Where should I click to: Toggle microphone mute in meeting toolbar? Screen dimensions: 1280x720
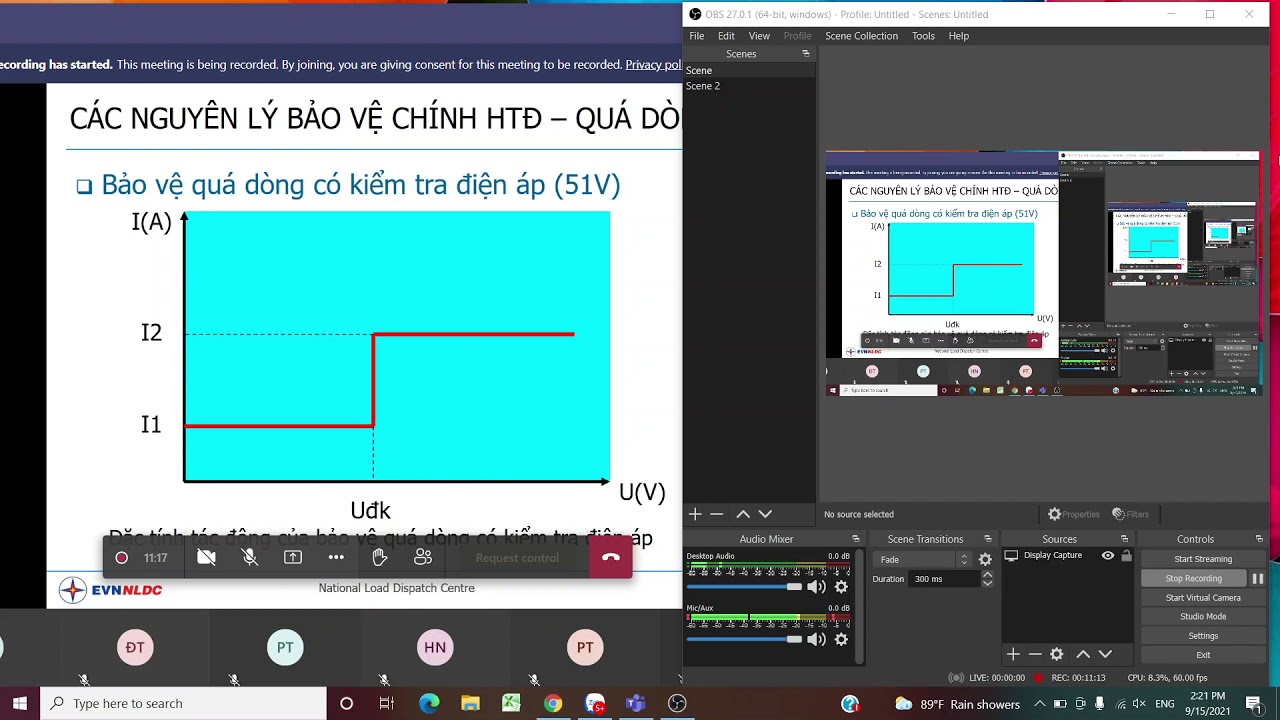point(250,557)
